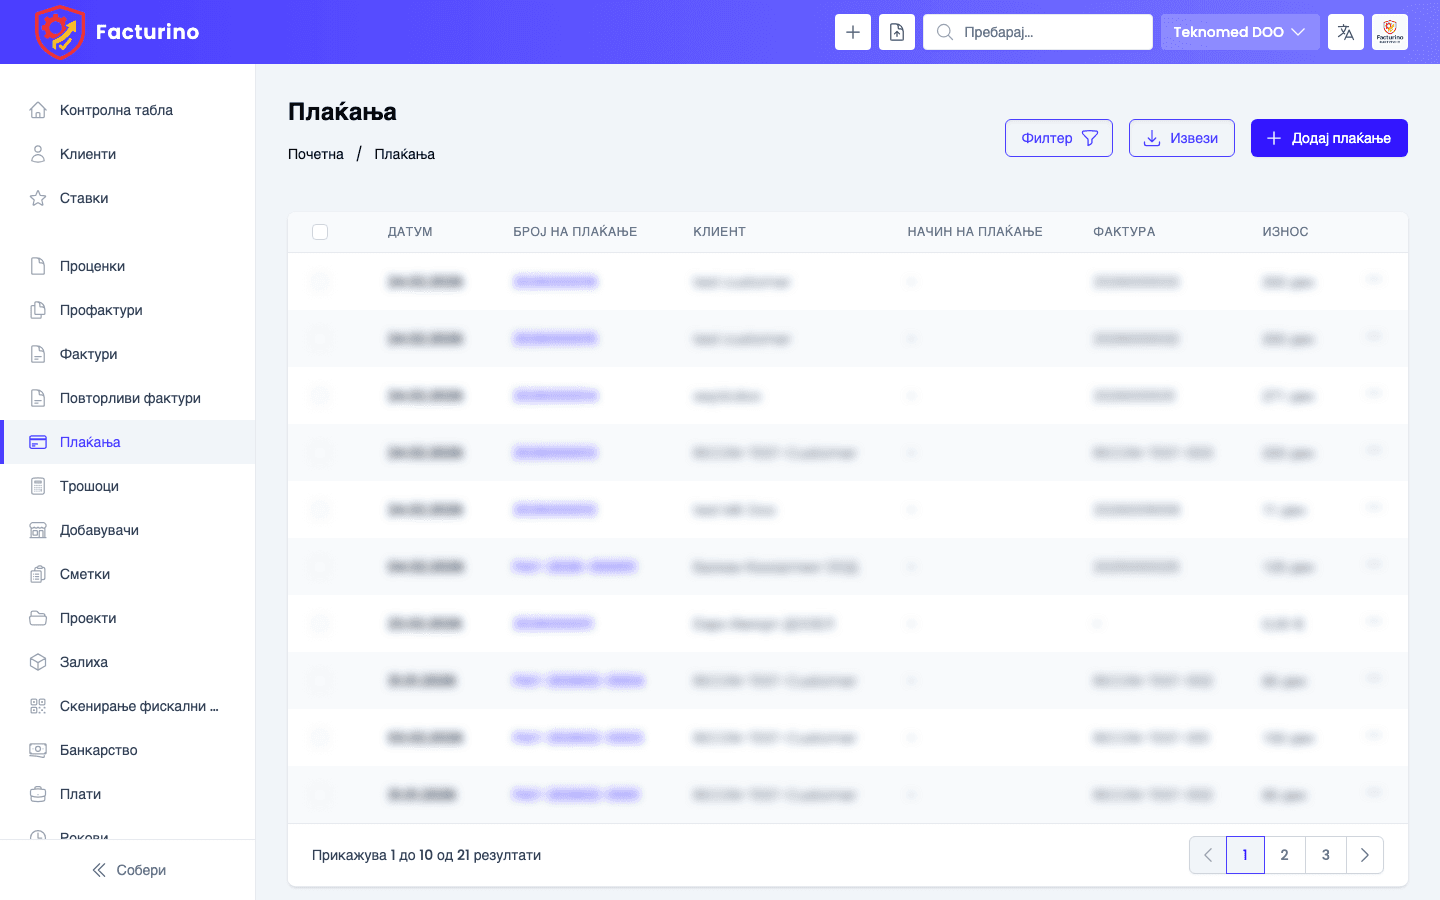The image size is (1440, 900).
Task: Open the language translation icon
Action: pyautogui.click(x=1345, y=32)
